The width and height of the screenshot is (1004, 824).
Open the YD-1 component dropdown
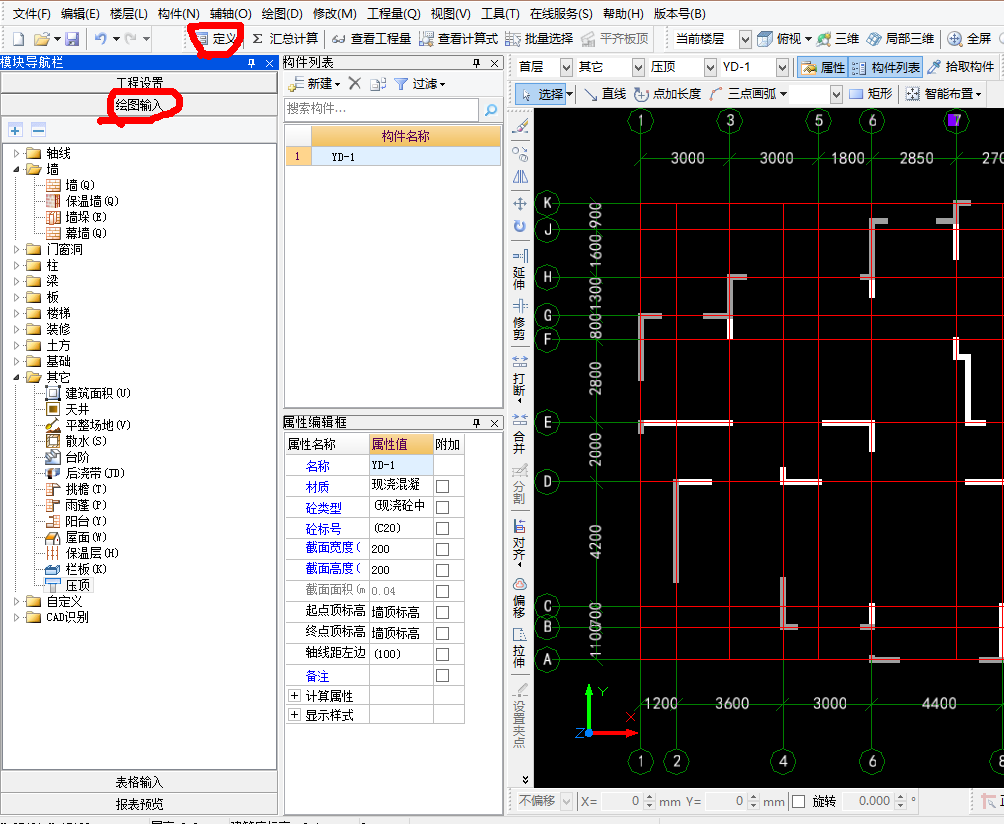[782, 67]
